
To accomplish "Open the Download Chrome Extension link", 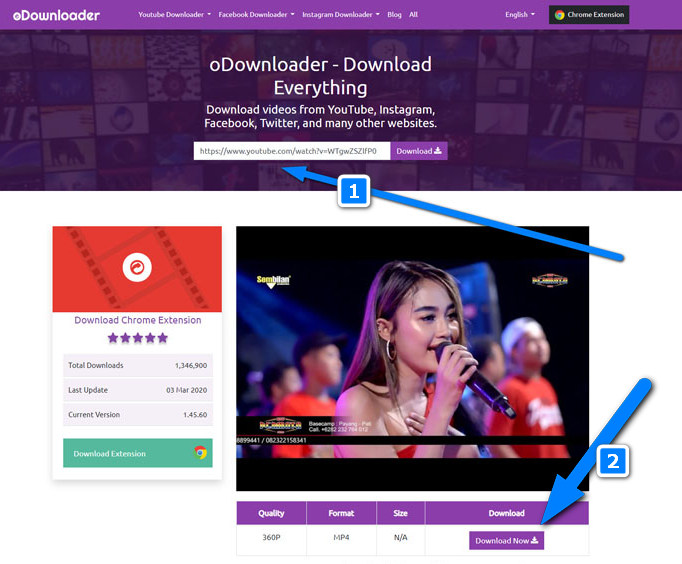I will (x=137, y=320).
